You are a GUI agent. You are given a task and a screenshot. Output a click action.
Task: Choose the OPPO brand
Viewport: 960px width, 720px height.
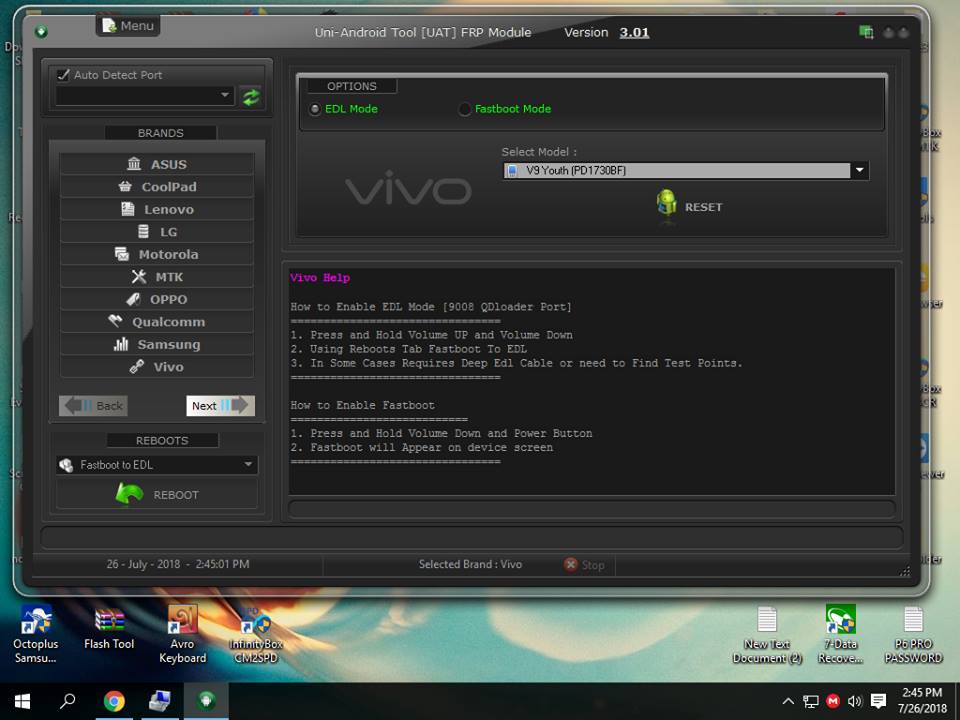point(157,299)
